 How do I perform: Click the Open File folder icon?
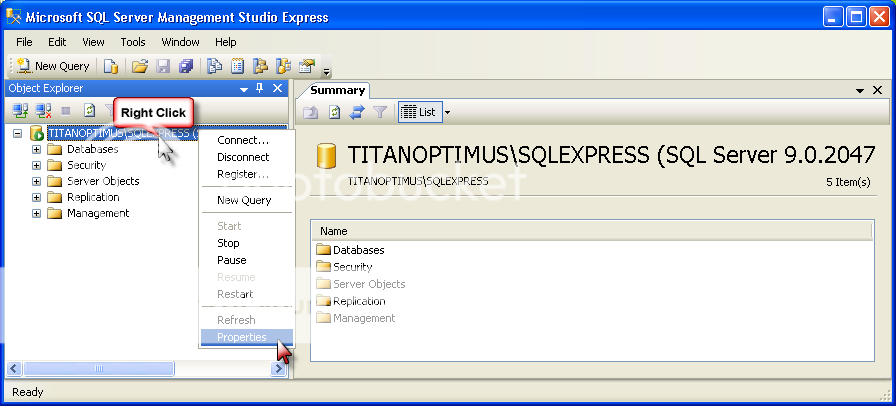coord(139,66)
